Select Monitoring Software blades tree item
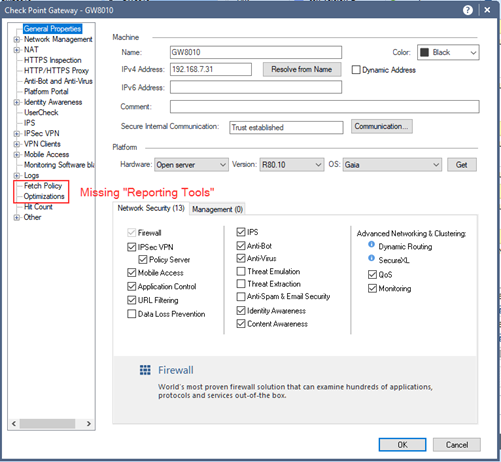The width and height of the screenshot is (501, 462). pyautogui.click(x=59, y=165)
